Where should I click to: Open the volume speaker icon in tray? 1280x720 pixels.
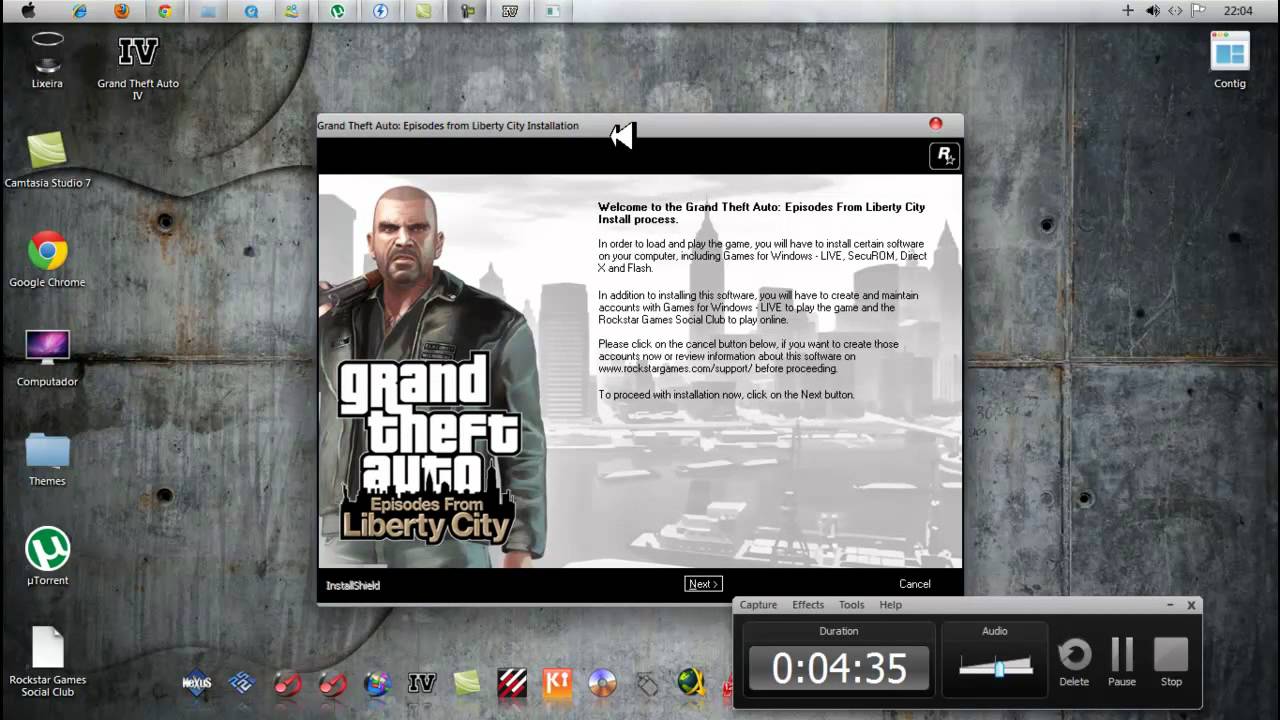[1152, 11]
